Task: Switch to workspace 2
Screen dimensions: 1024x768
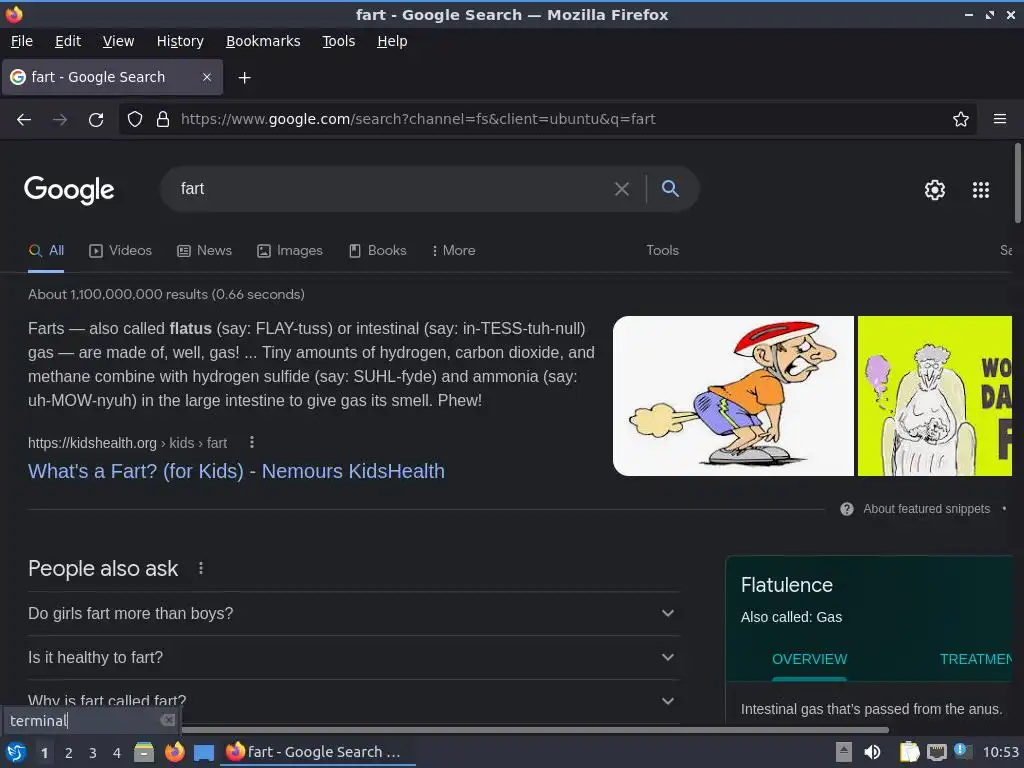Action: tap(69, 753)
